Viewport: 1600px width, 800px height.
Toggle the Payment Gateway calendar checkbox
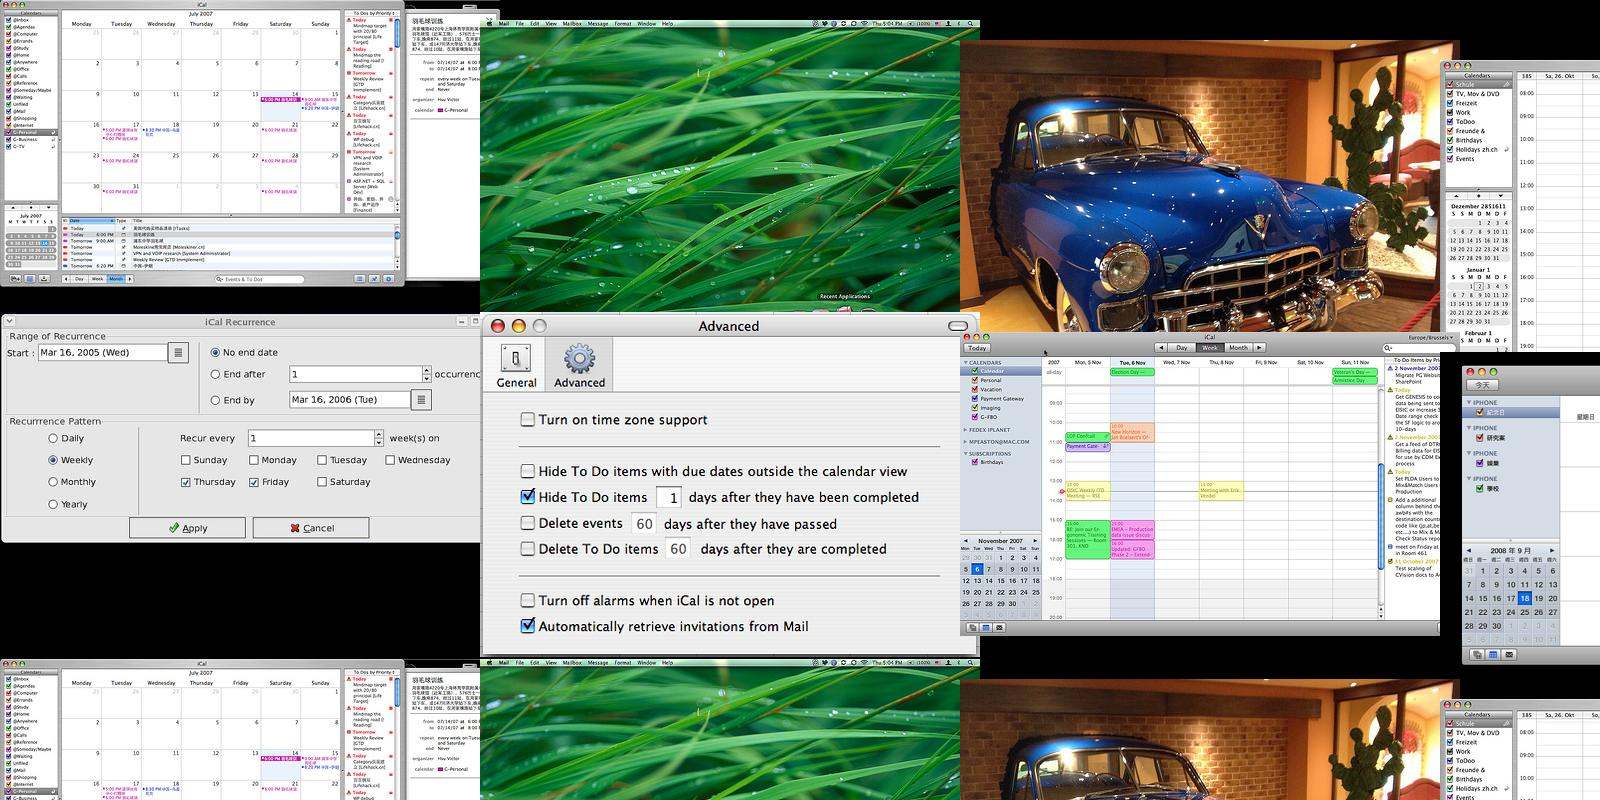(974, 398)
